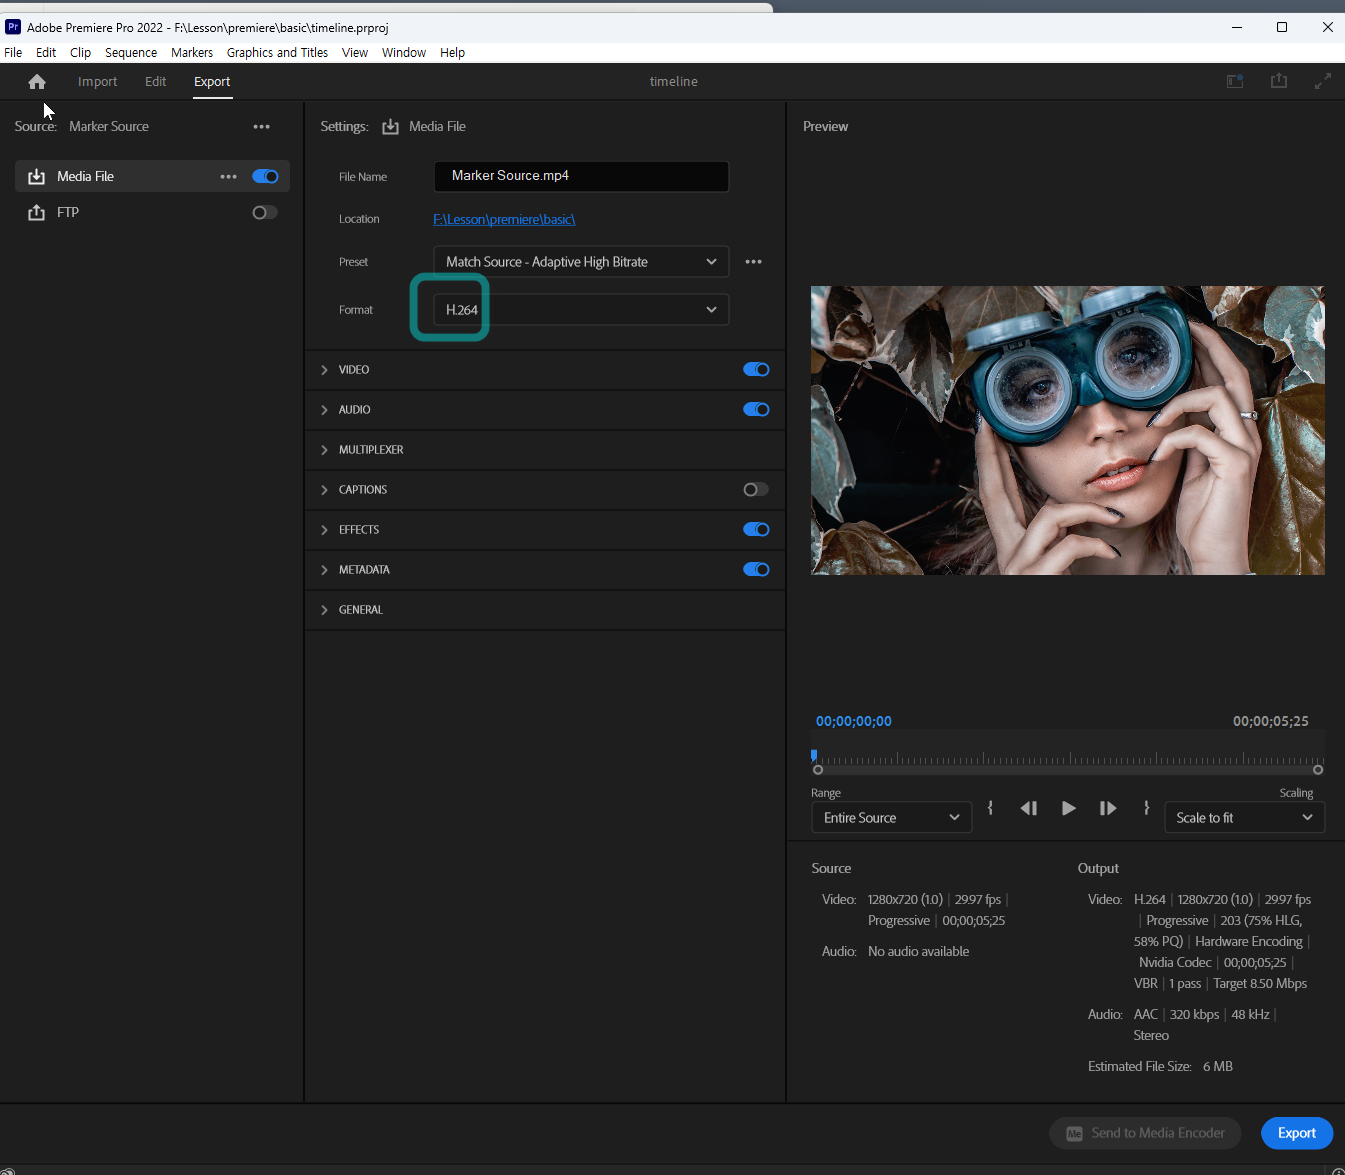Edit the File Name field
1345x1175 pixels.
point(580,176)
